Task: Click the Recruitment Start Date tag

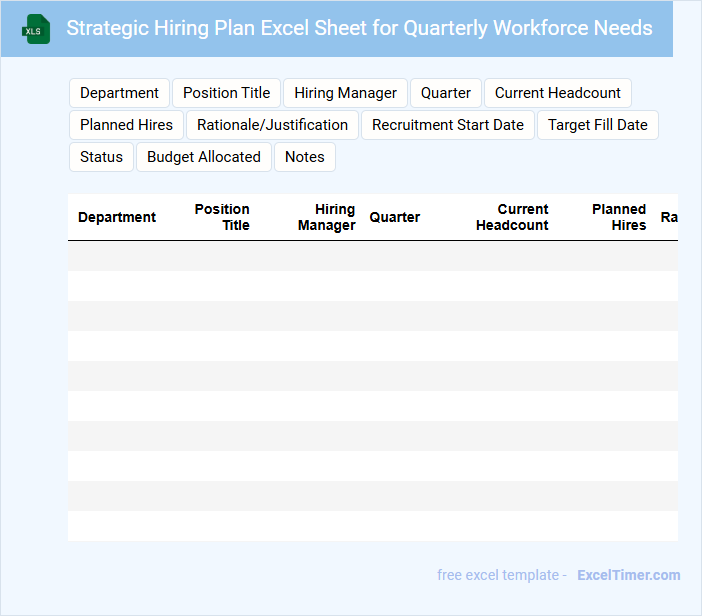Action: pos(447,125)
